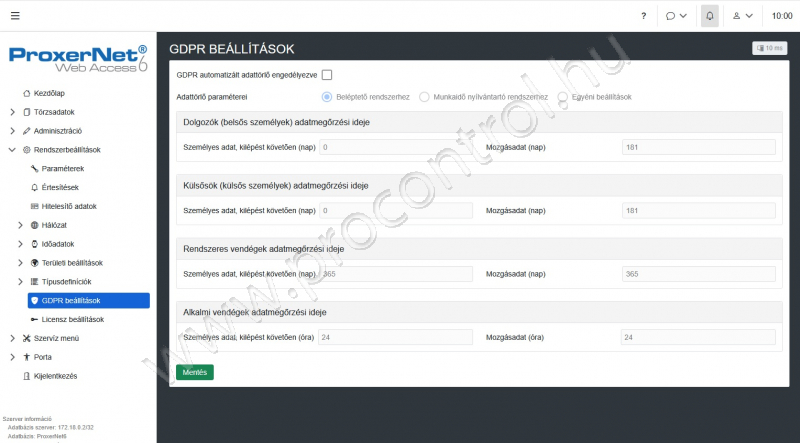
Task: Expand the Adminisztráció section
Action: pos(12,131)
